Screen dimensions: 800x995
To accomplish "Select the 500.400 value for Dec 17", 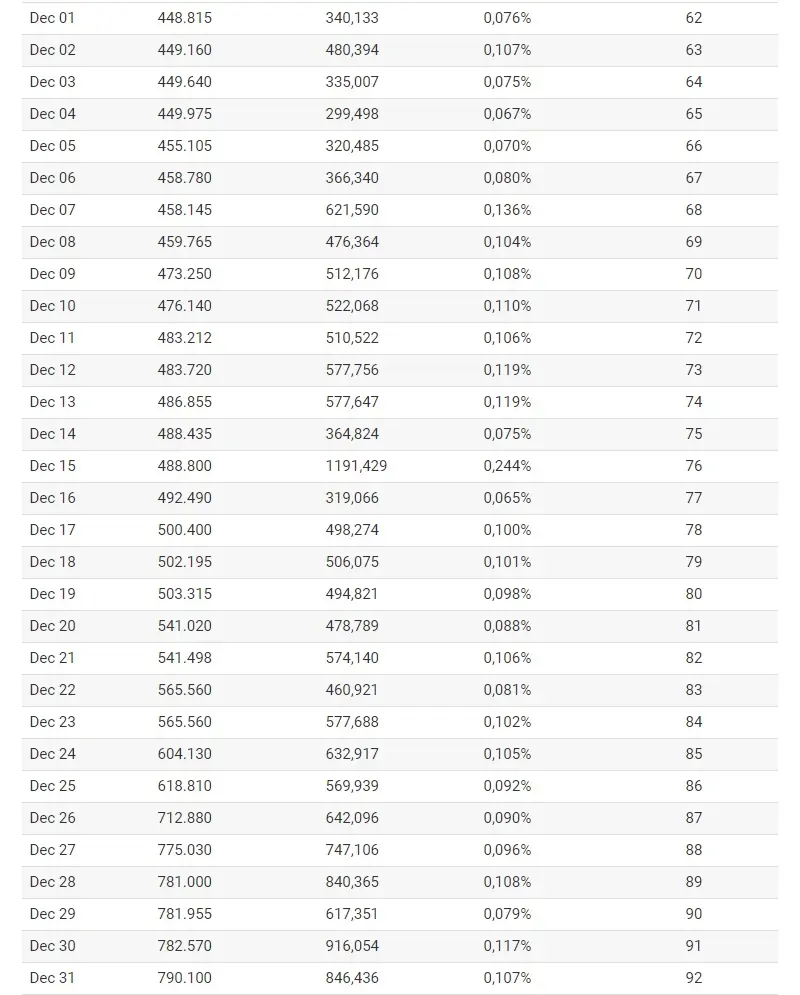I will click(x=185, y=529).
